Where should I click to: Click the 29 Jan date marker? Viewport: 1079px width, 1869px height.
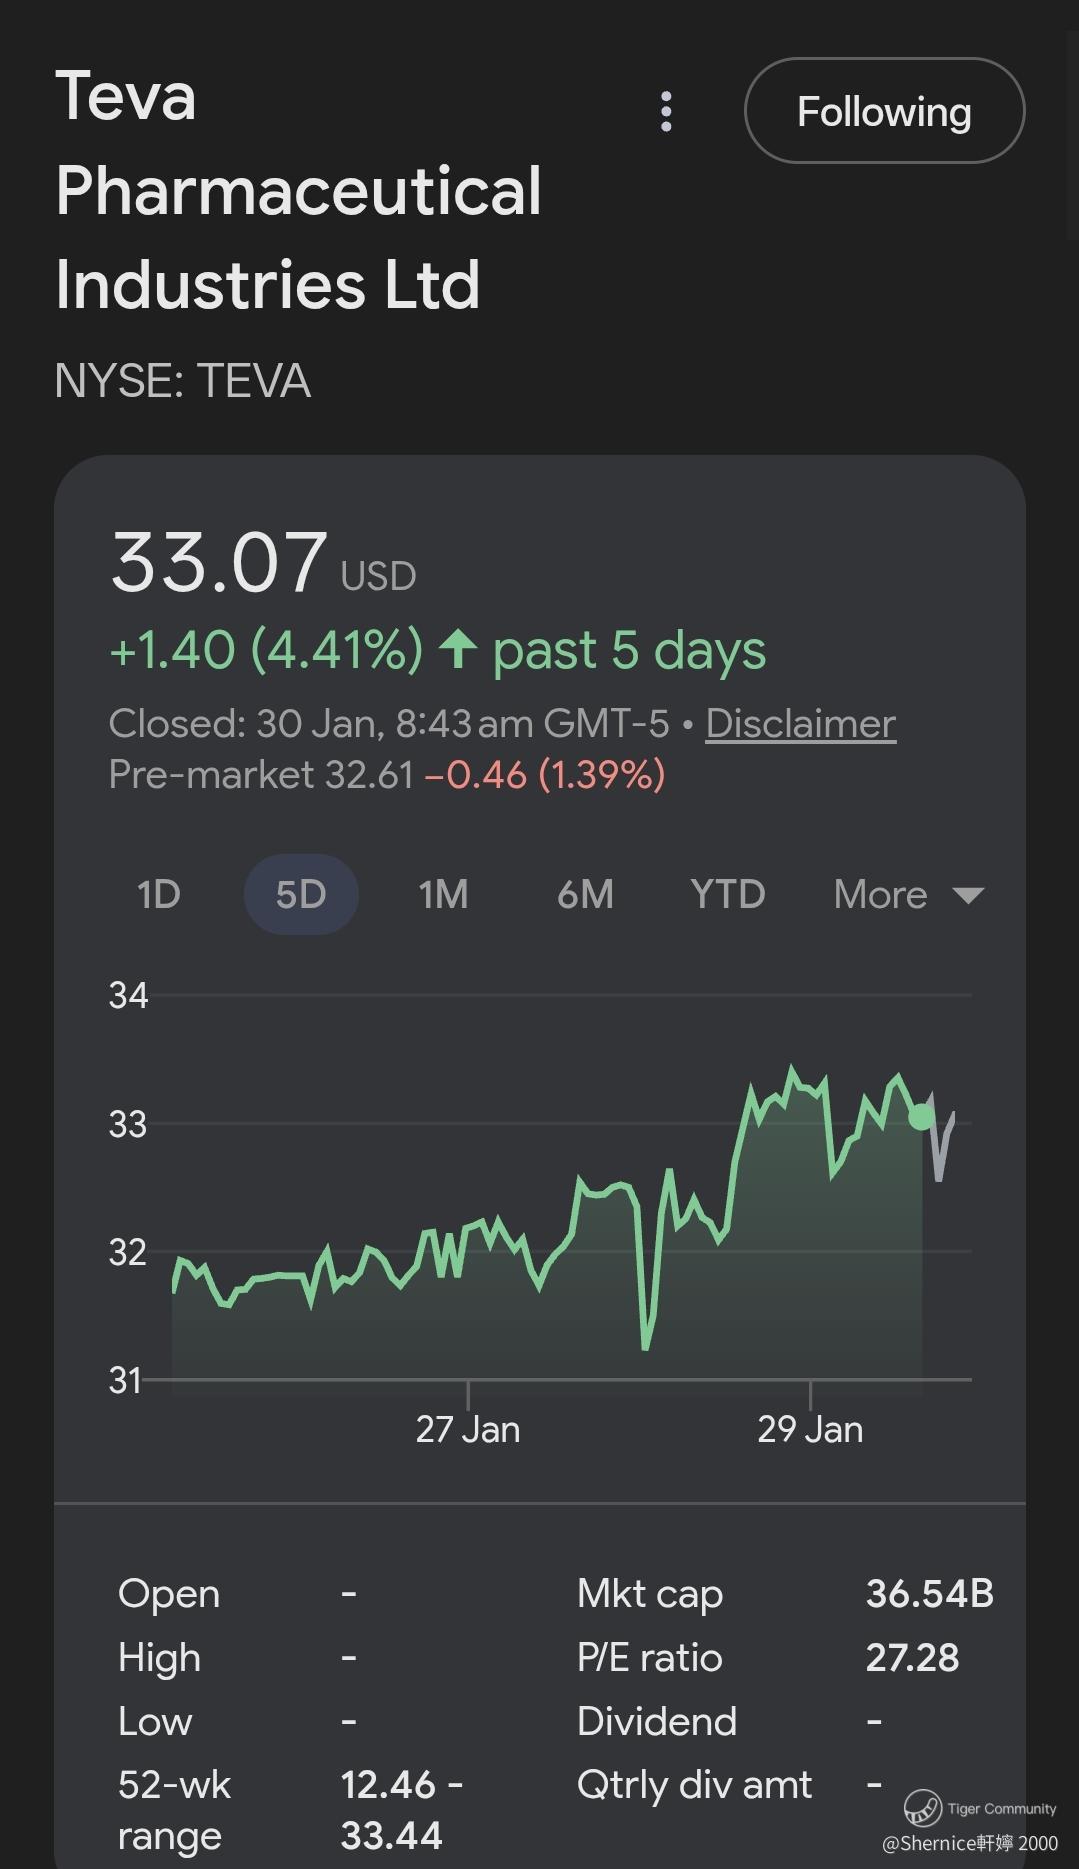tap(810, 1429)
